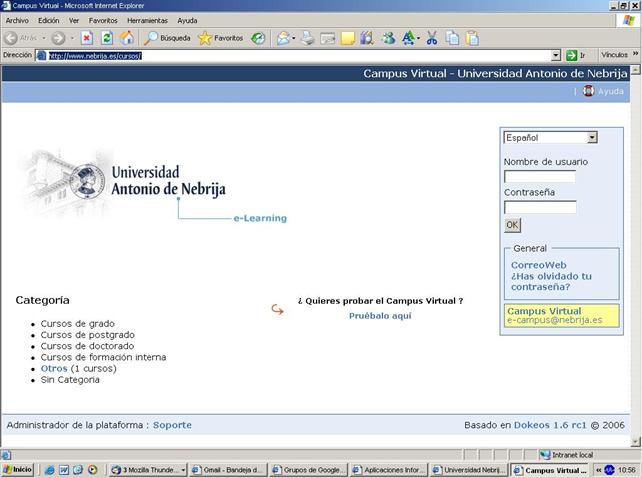Expand hidden system tray icons chevron

[x=598, y=470]
